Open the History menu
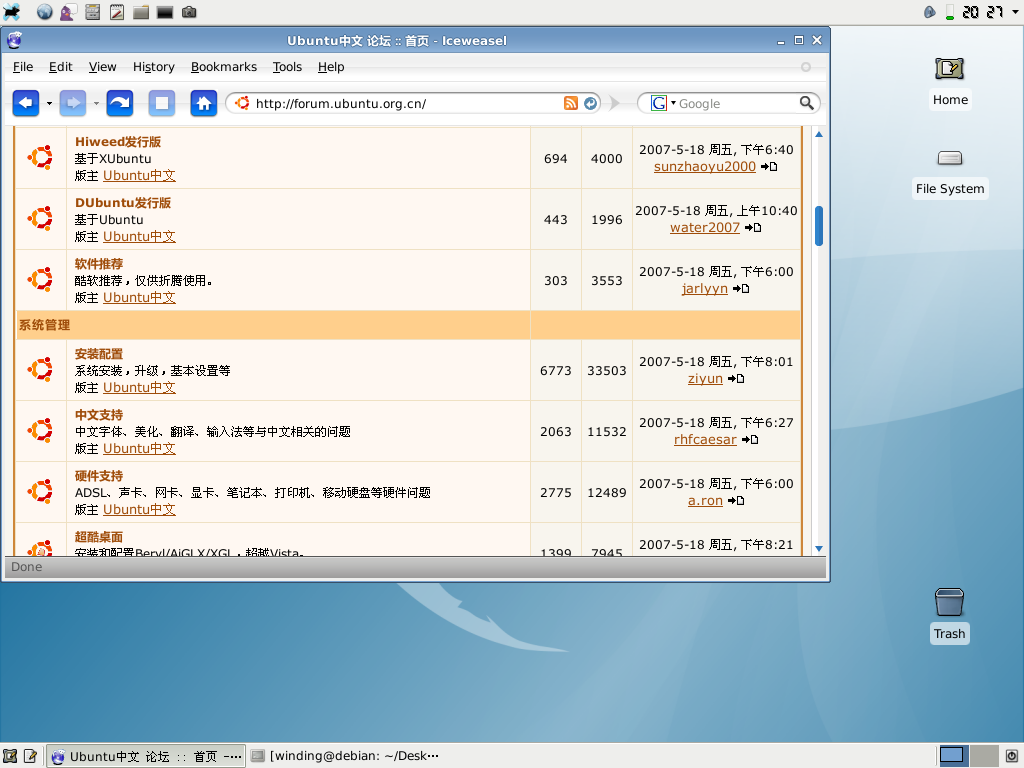1024x768 pixels. tap(153, 67)
